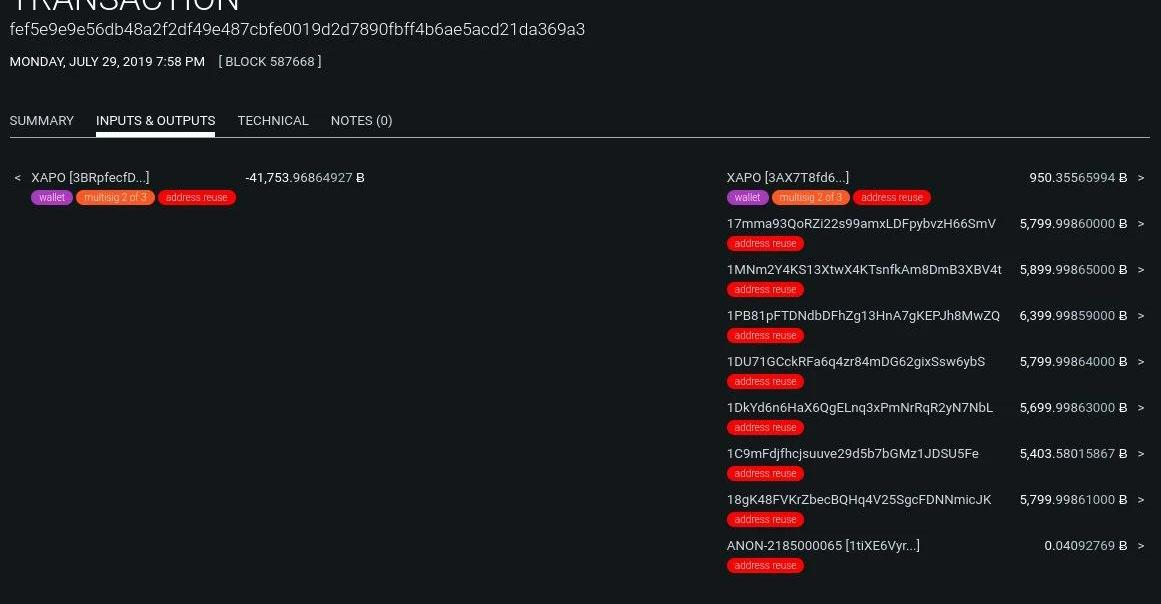Click right arrow next to 950.35565994 output
The height and width of the screenshot is (604, 1161).
pyautogui.click(x=1141, y=178)
